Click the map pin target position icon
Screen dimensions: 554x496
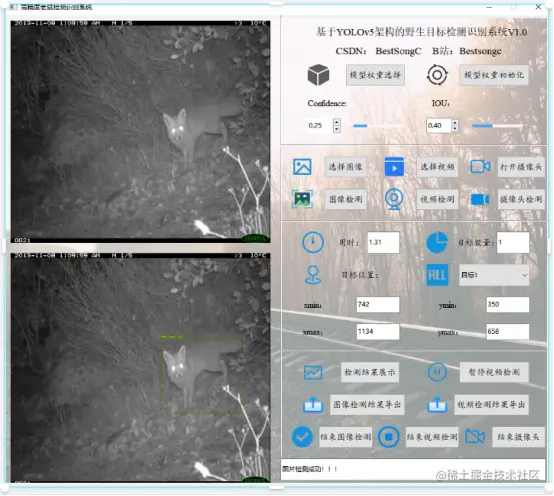[313, 275]
